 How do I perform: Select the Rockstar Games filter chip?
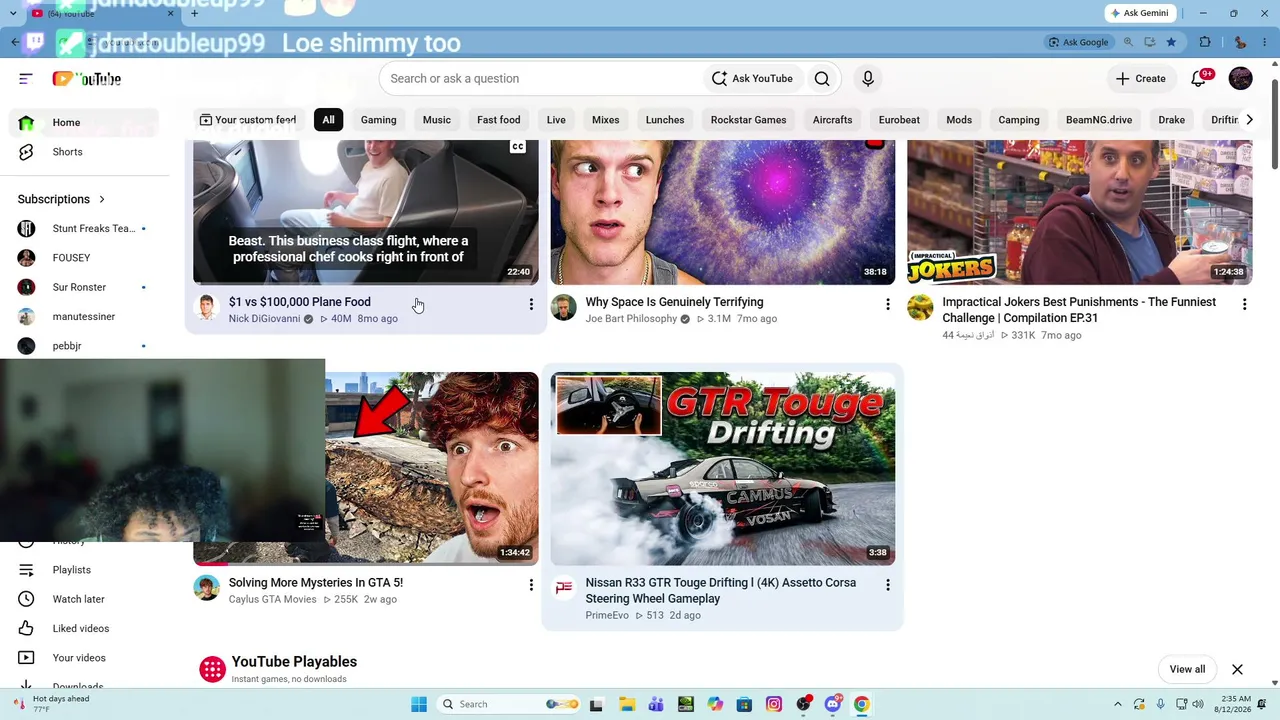coord(748,120)
